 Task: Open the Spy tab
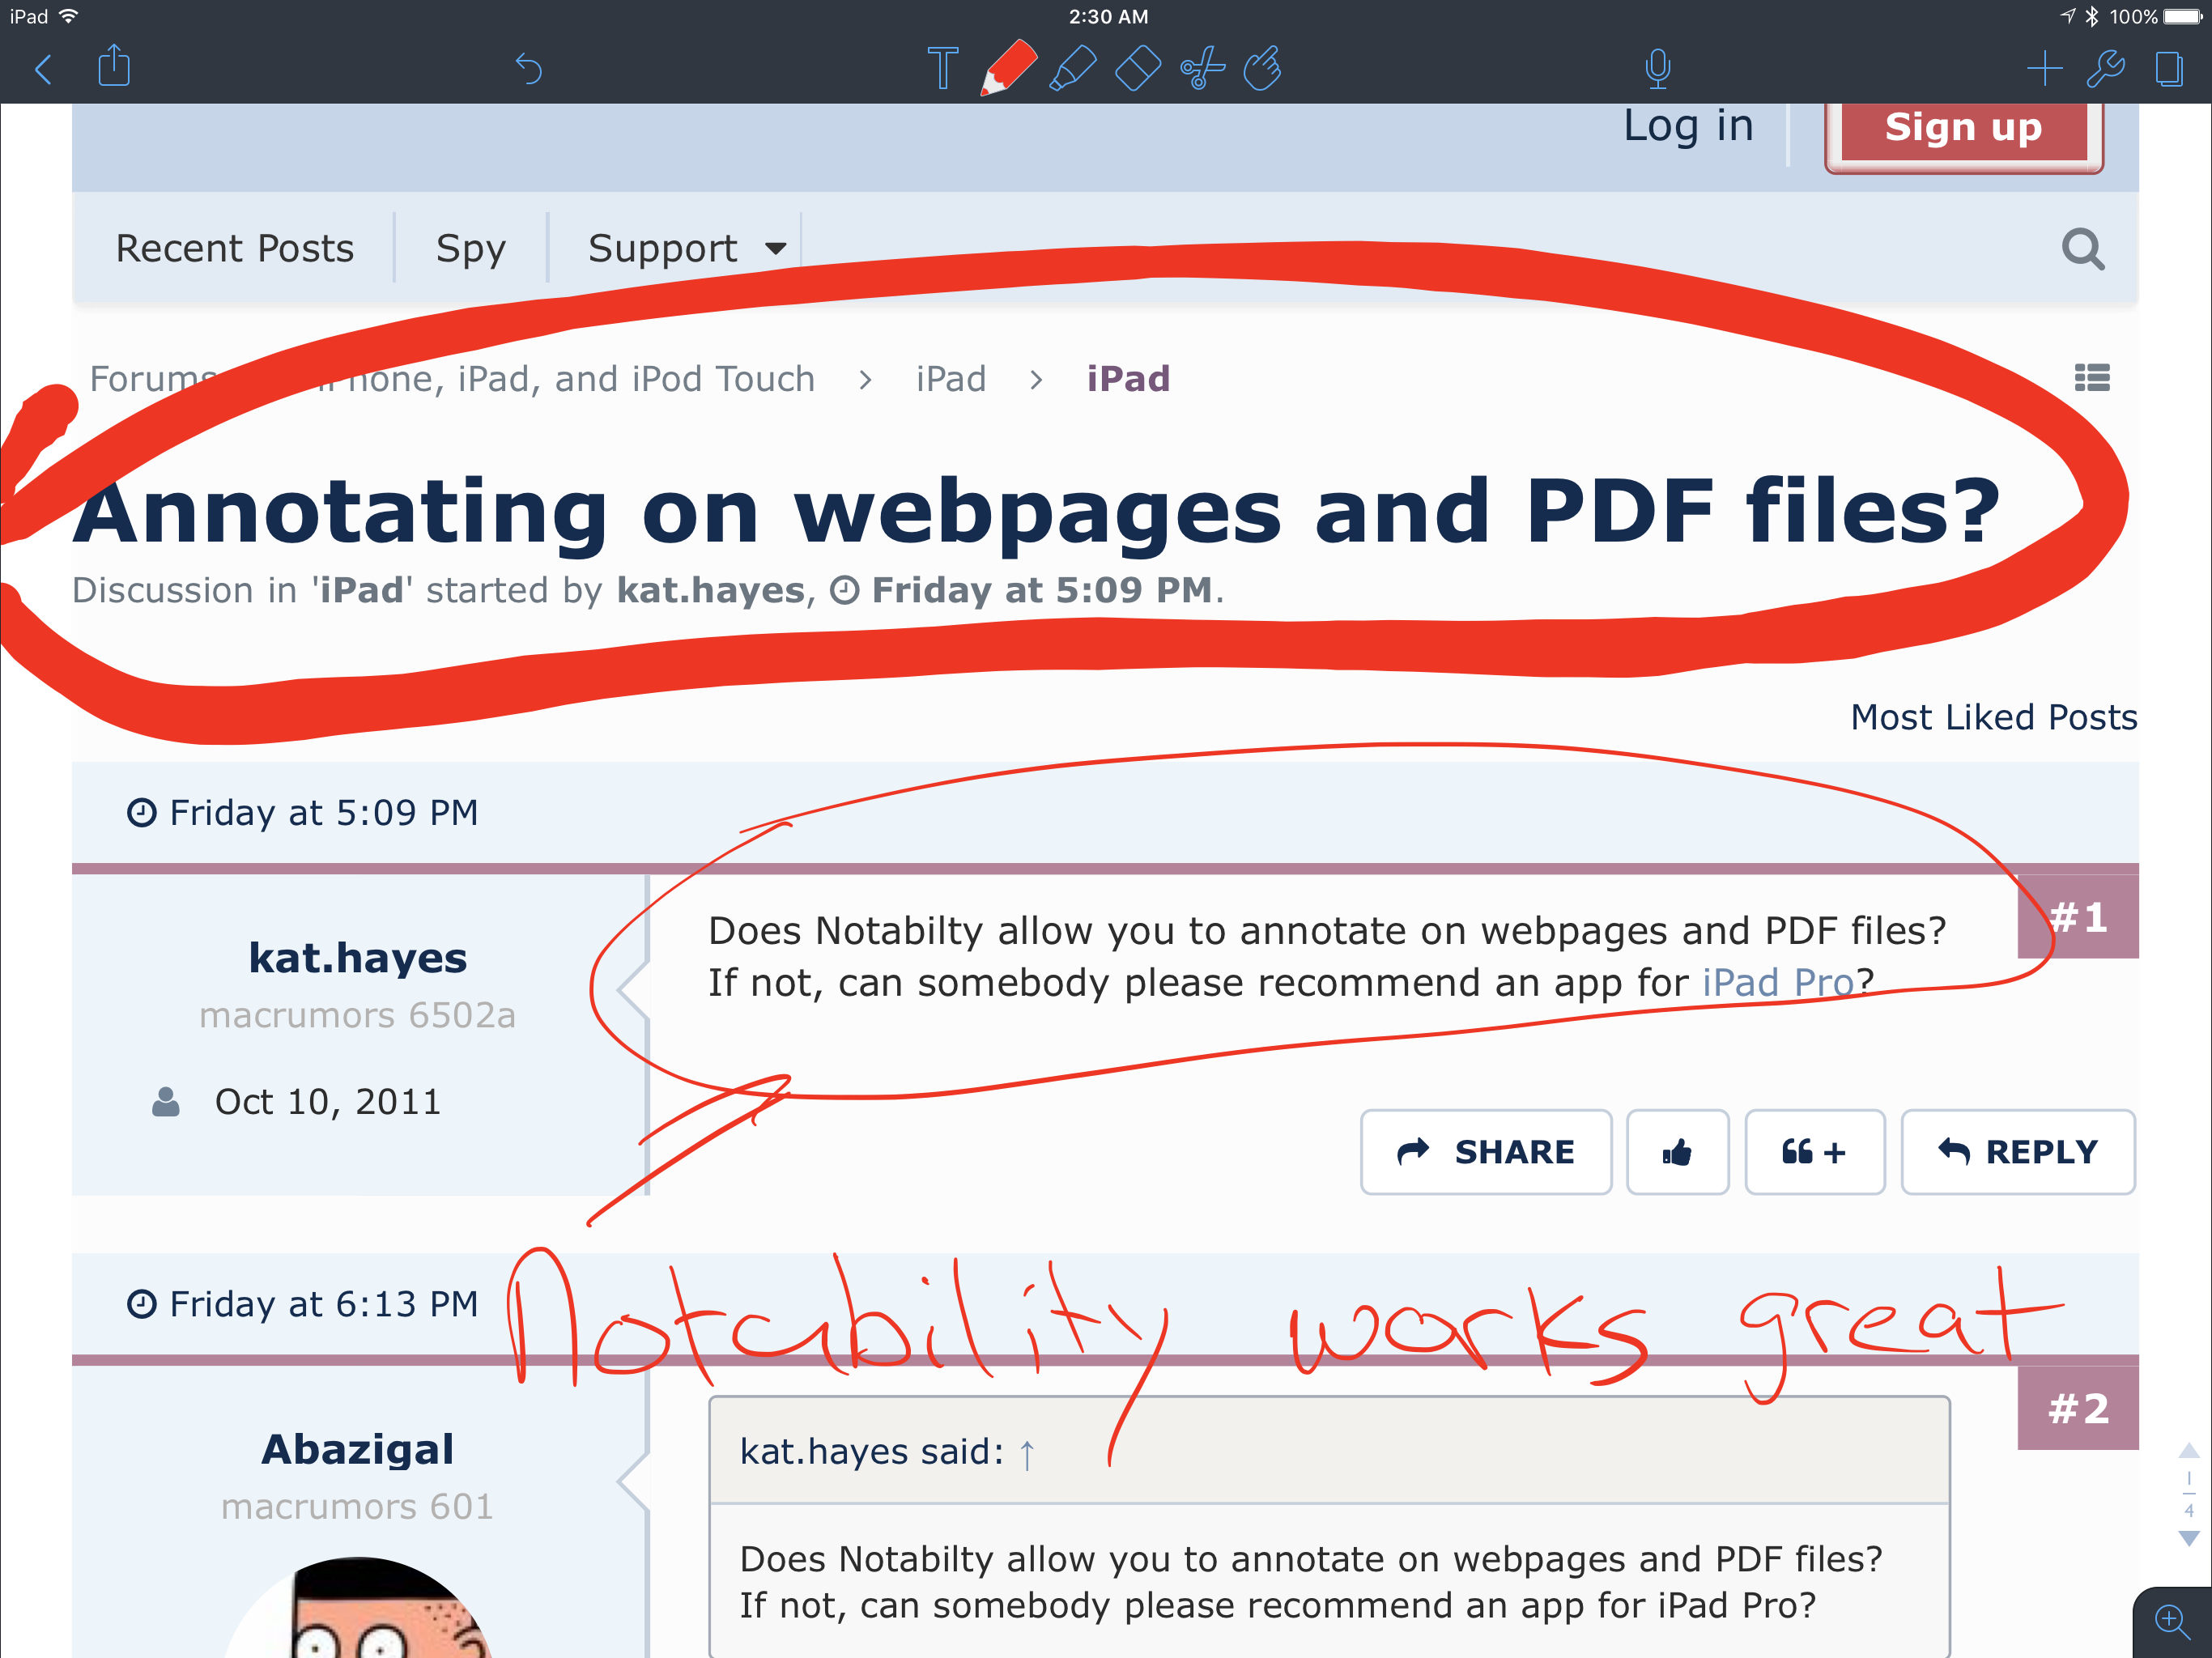coord(471,248)
